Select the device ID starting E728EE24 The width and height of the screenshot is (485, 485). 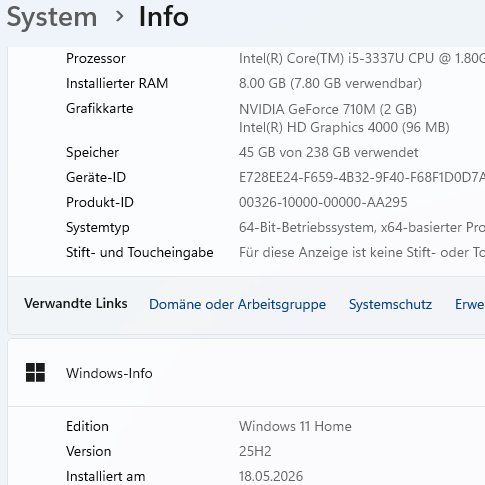(x=362, y=177)
